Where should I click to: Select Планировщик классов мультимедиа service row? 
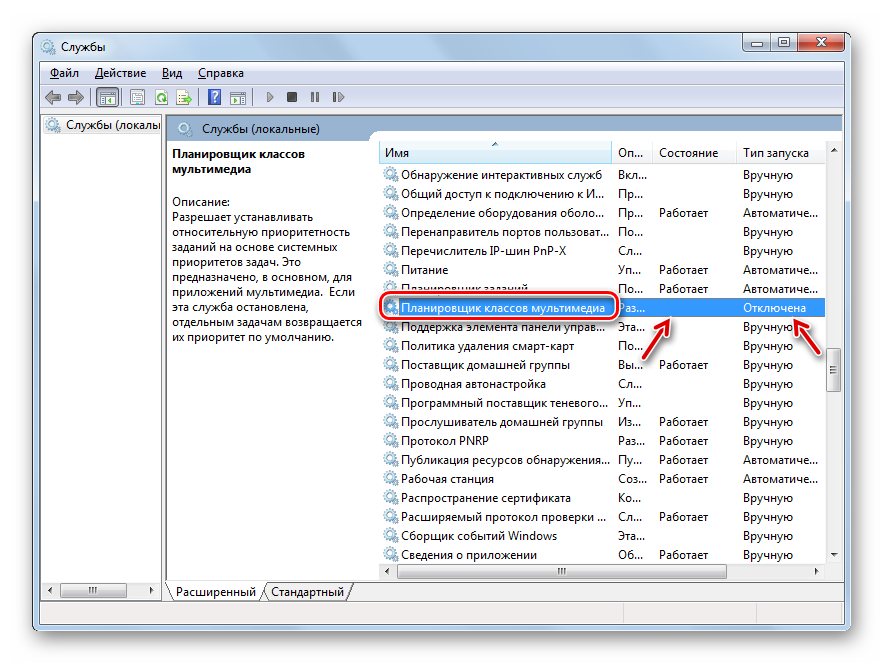pos(602,308)
